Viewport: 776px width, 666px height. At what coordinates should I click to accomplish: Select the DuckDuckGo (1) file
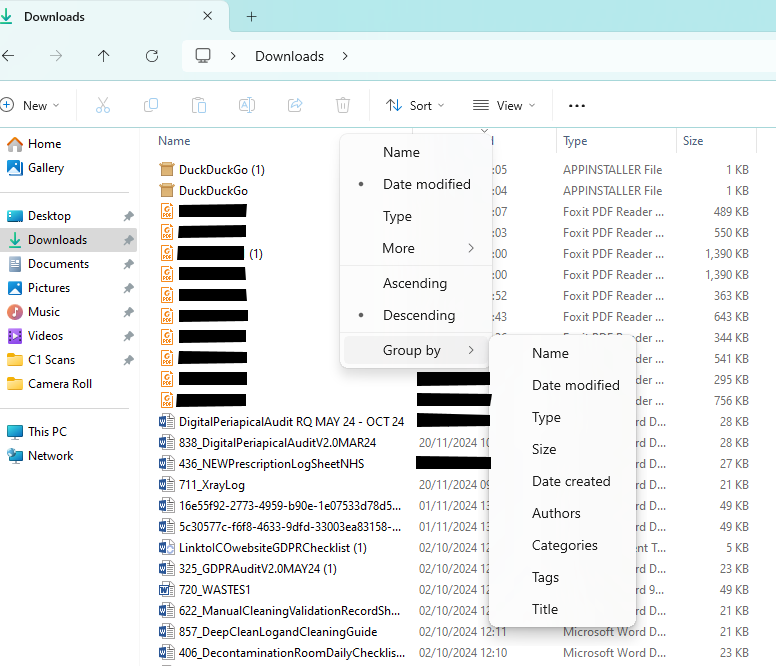[222, 170]
